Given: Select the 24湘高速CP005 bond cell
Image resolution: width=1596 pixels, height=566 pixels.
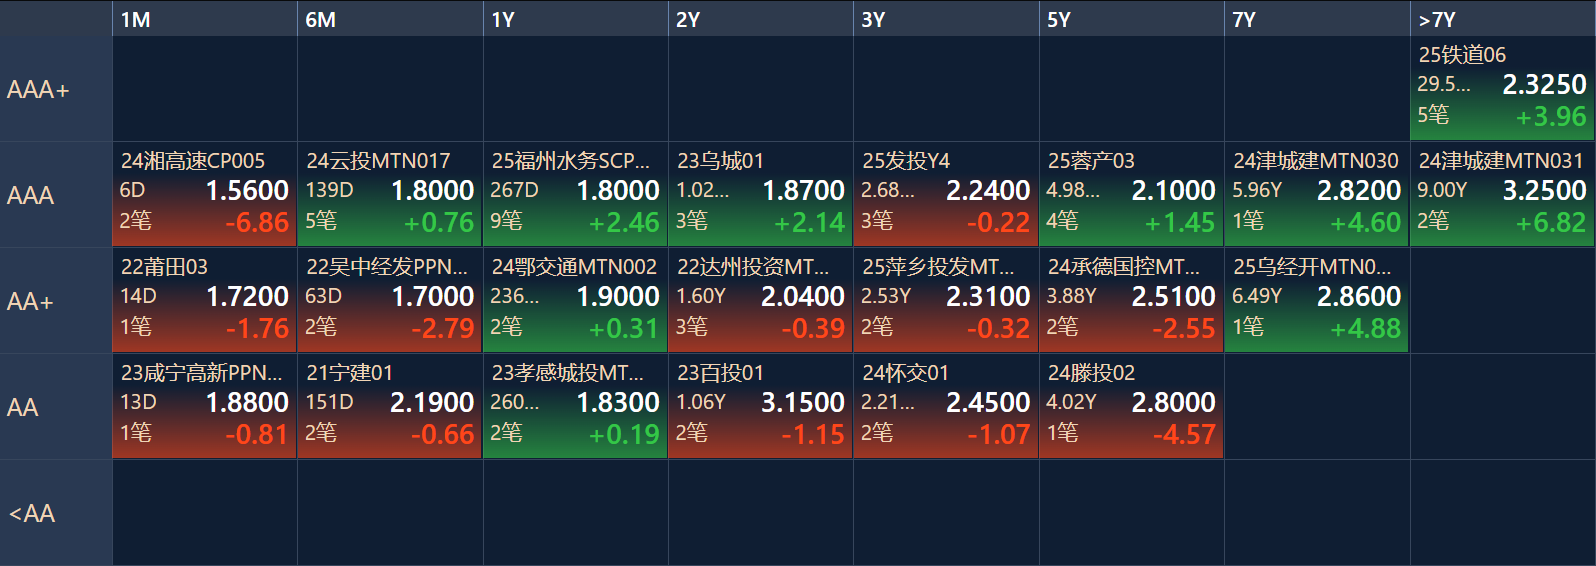Looking at the screenshot, I should coord(204,194).
